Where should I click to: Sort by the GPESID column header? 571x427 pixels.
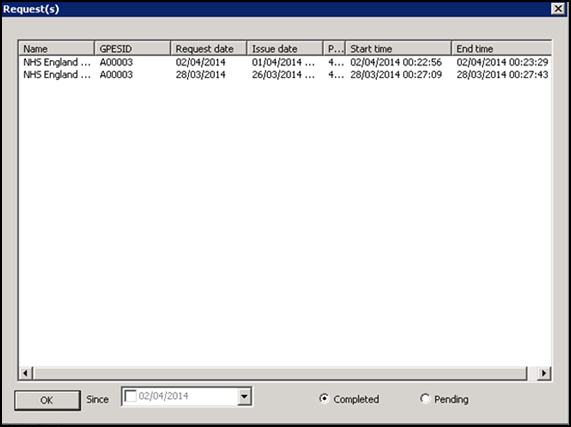133,48
